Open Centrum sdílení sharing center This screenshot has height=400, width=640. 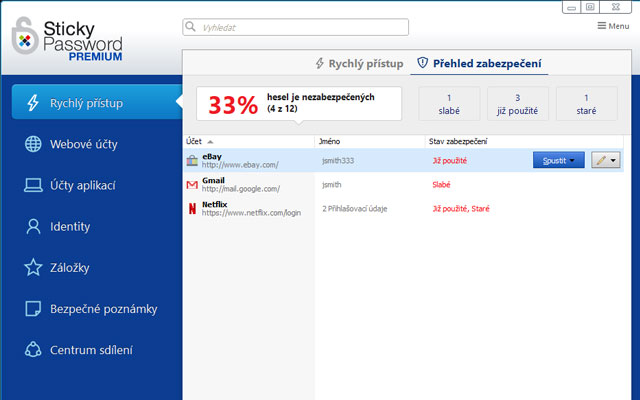coord(90,350)
